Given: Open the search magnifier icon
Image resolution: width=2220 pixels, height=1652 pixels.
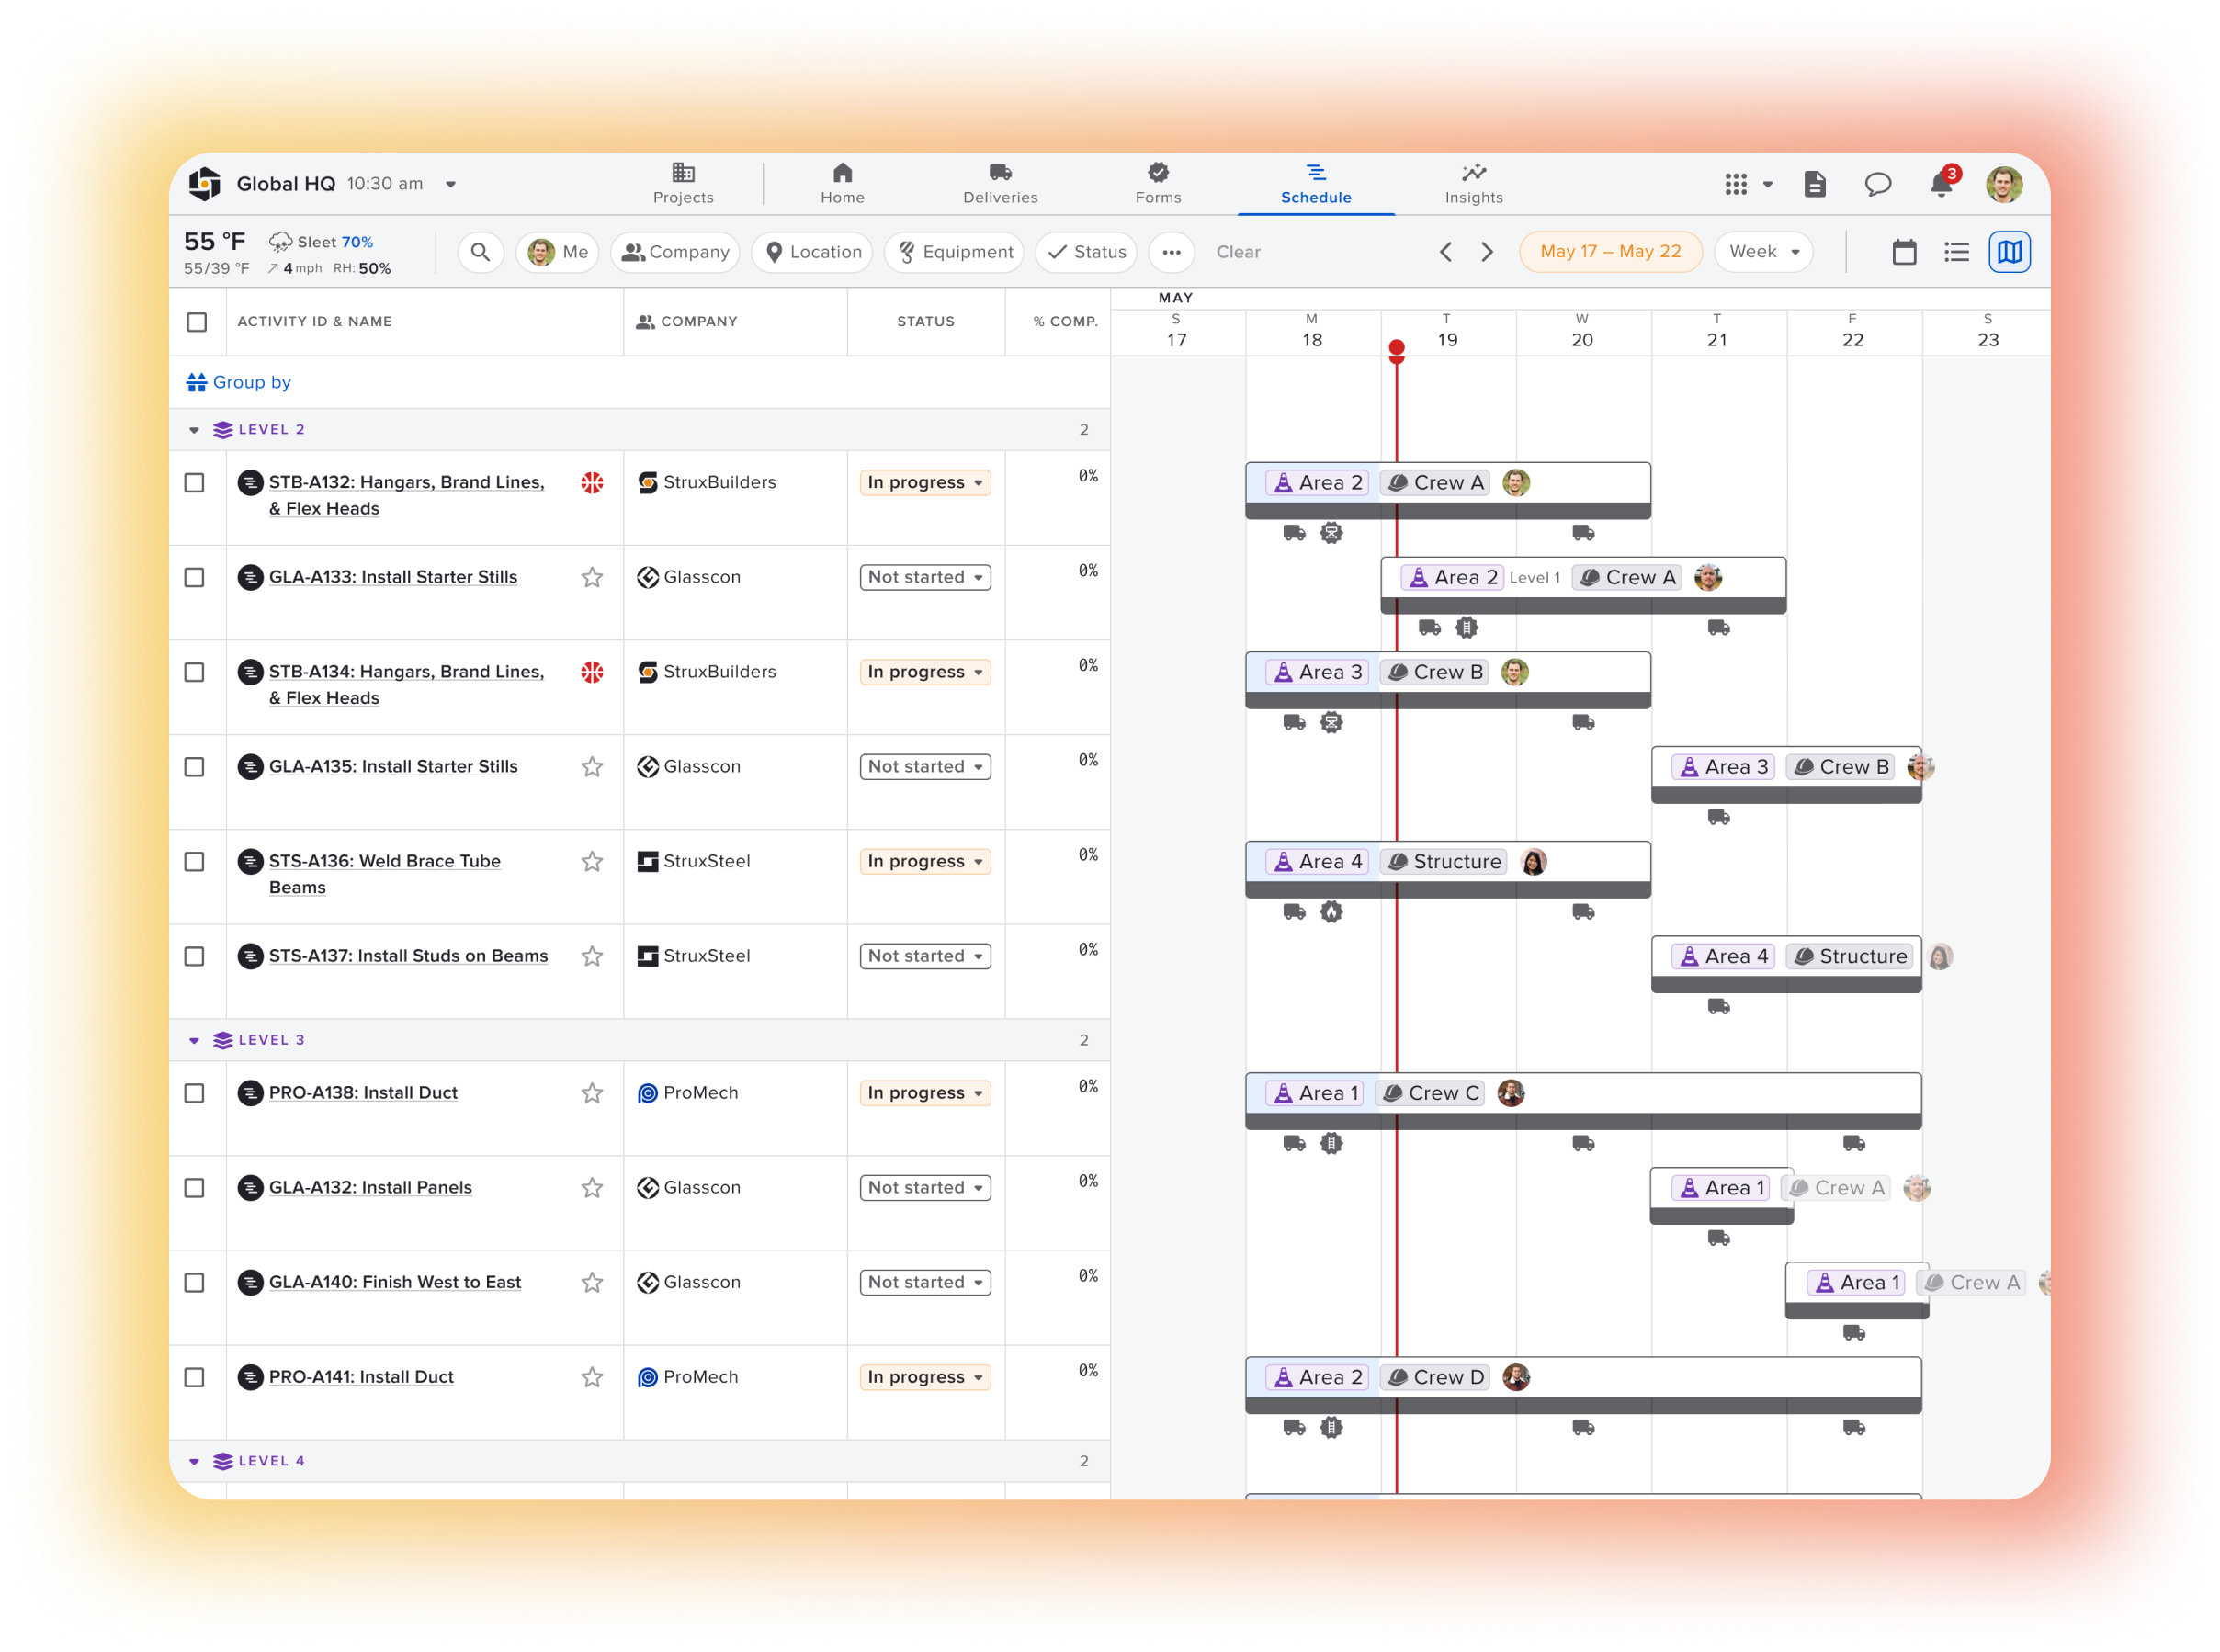Looking at the screenshot, I should [x=480, y=252].
